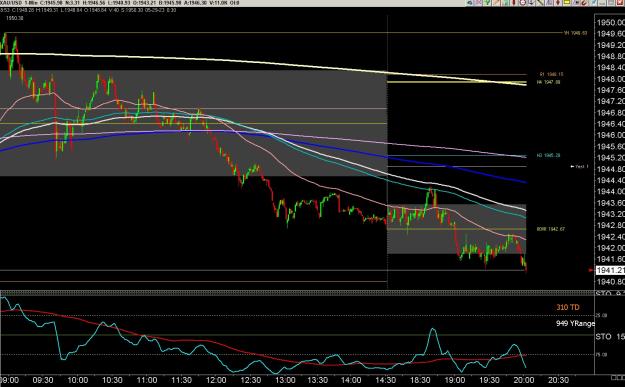Click the 1948.00 price axis label
This screenshot has width=625, height=387.
coord(610,79)
